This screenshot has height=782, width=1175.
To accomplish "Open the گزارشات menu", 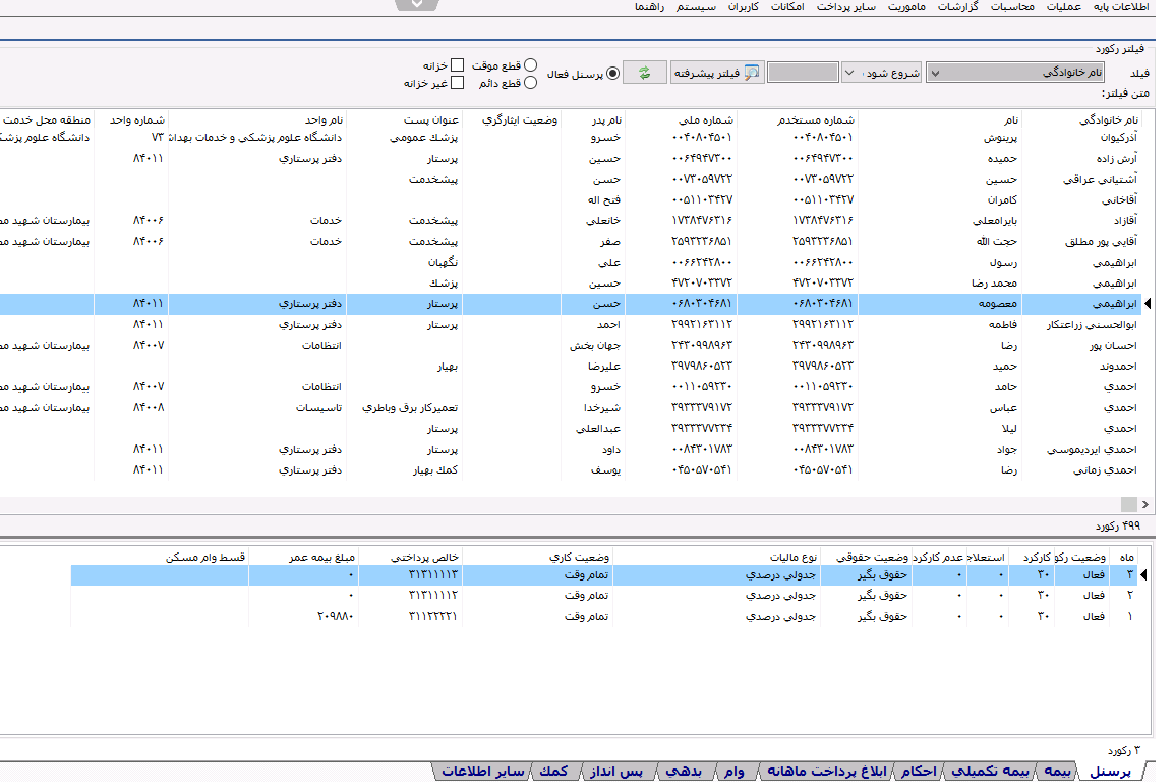I will [x=958, y=7].
